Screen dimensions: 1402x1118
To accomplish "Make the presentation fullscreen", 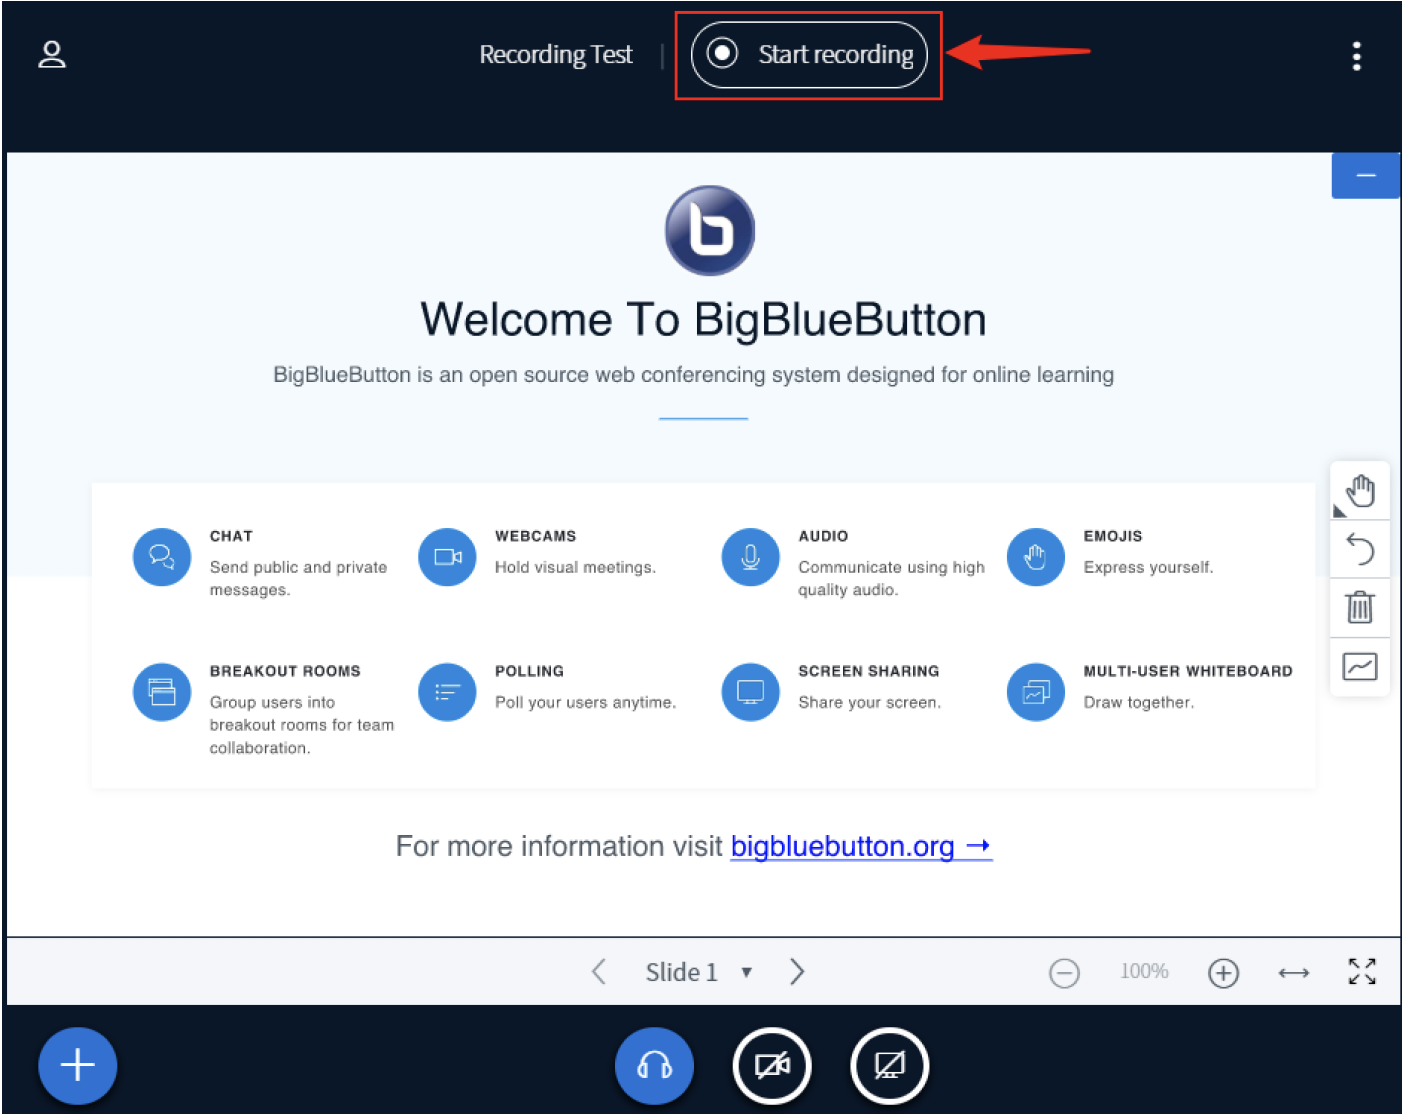I will point(1362,971).
